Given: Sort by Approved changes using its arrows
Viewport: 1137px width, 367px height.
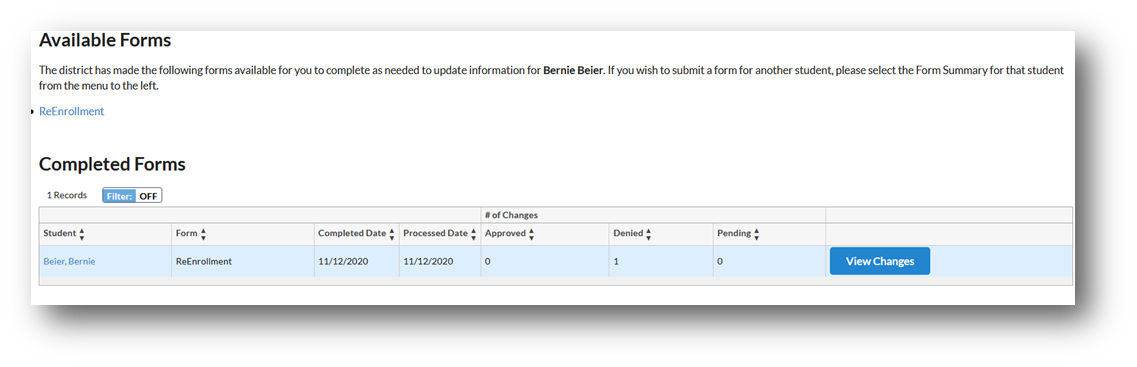Looking at the screenshot, I should click(532, 234).
